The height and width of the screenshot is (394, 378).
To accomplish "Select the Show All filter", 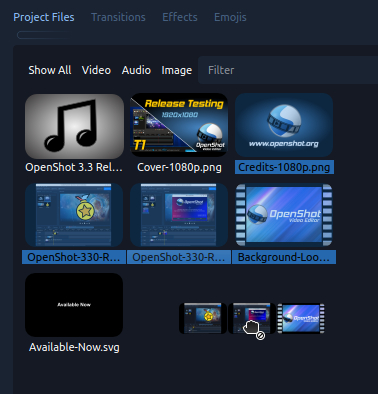I will [x=50, y=70].
